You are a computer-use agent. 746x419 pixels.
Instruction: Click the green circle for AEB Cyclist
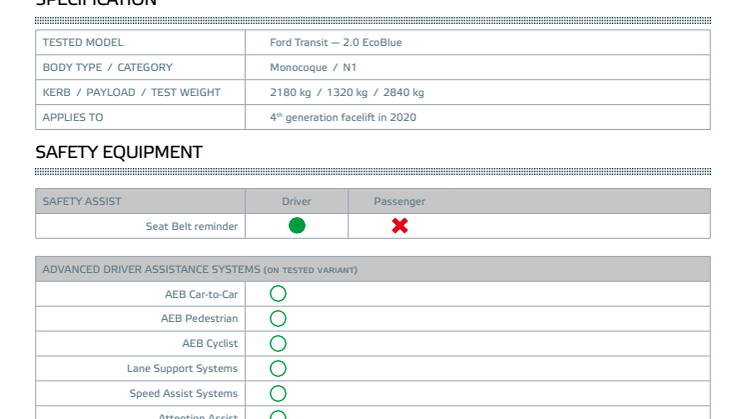point(278,343)
